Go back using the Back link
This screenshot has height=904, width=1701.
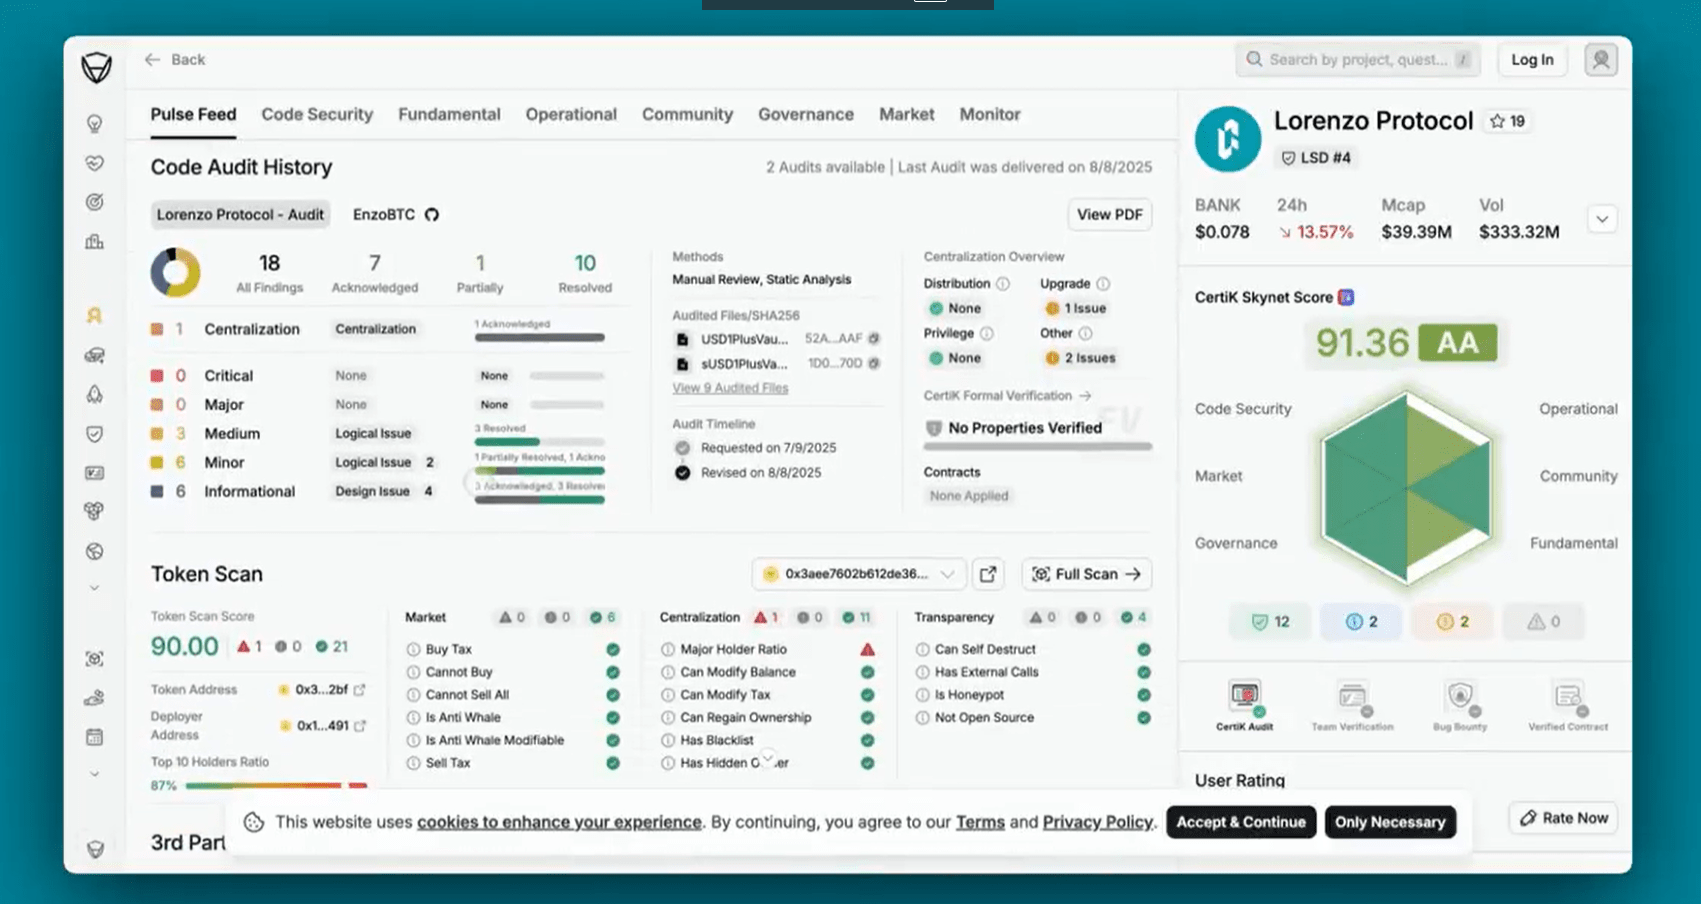point(175,60)
